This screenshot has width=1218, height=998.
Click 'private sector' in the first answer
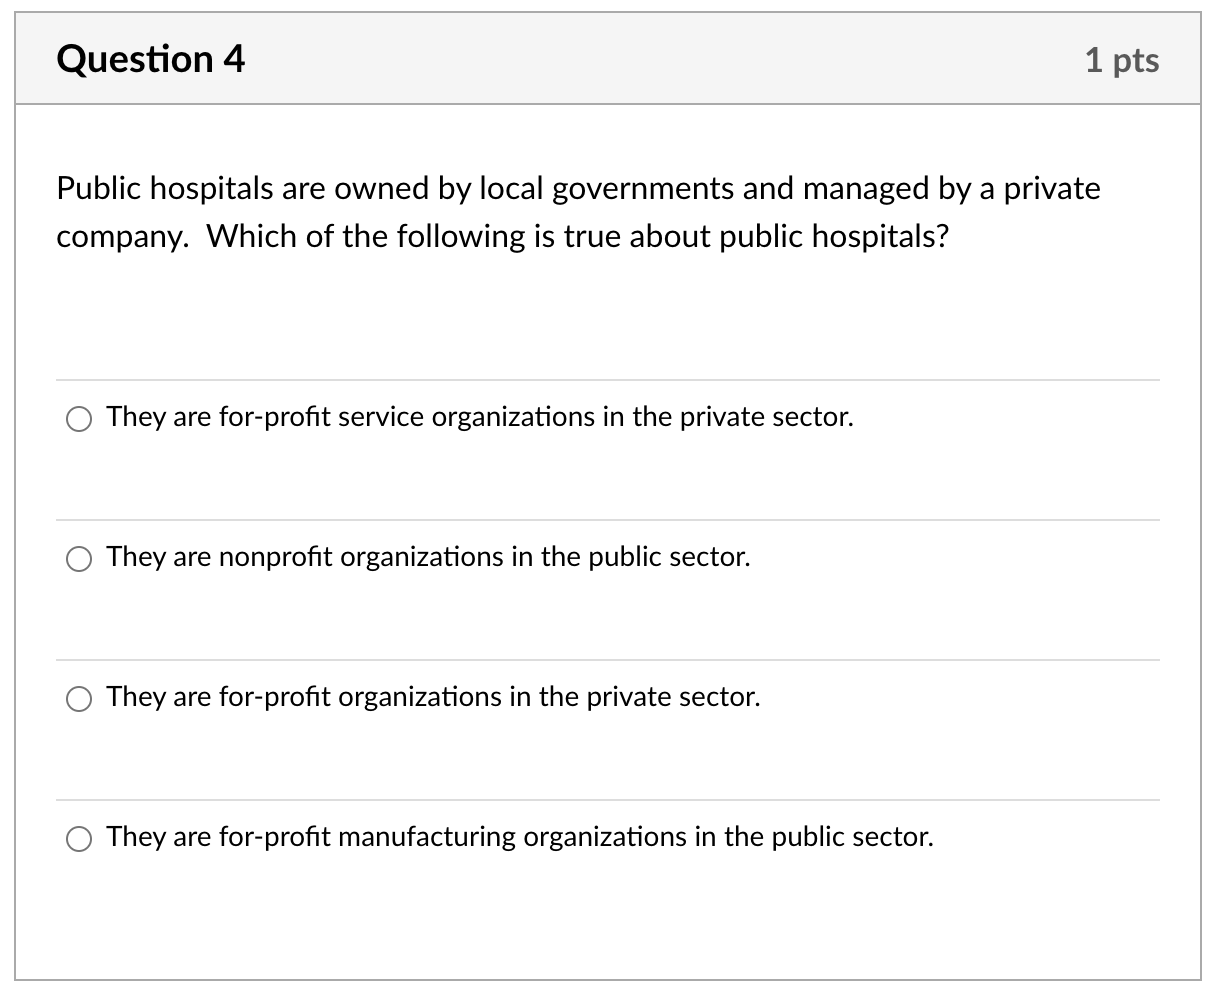(767, 417)
